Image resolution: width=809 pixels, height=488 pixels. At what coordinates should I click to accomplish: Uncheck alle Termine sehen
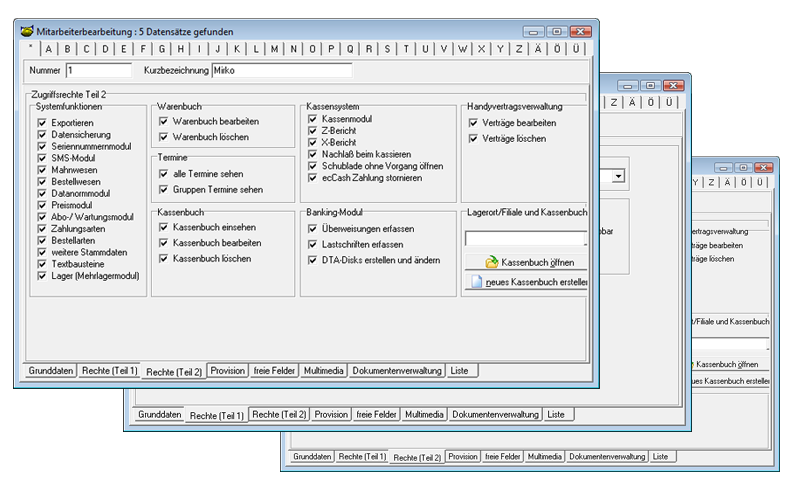164,174
